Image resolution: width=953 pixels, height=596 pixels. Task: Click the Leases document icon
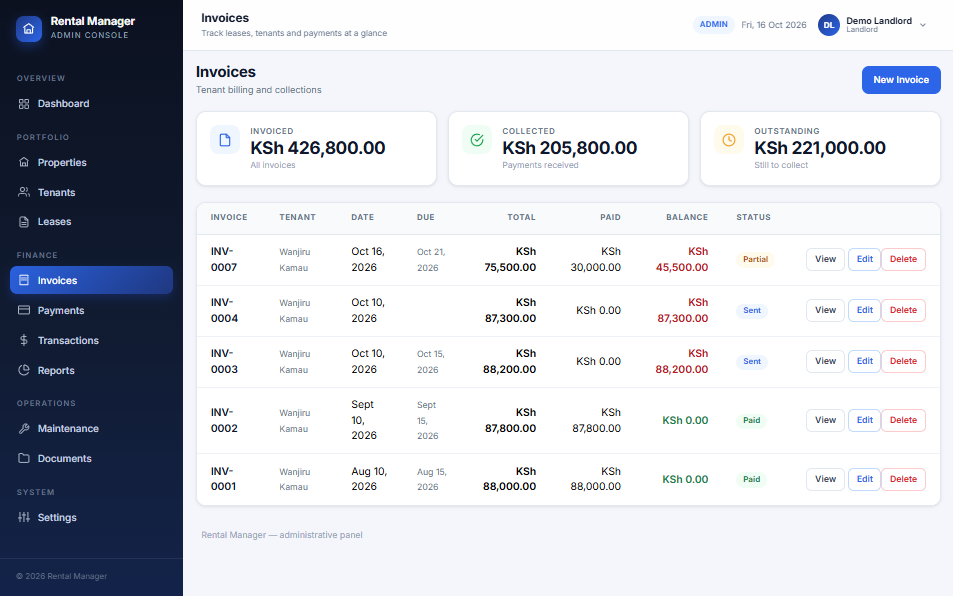point(24,222)
